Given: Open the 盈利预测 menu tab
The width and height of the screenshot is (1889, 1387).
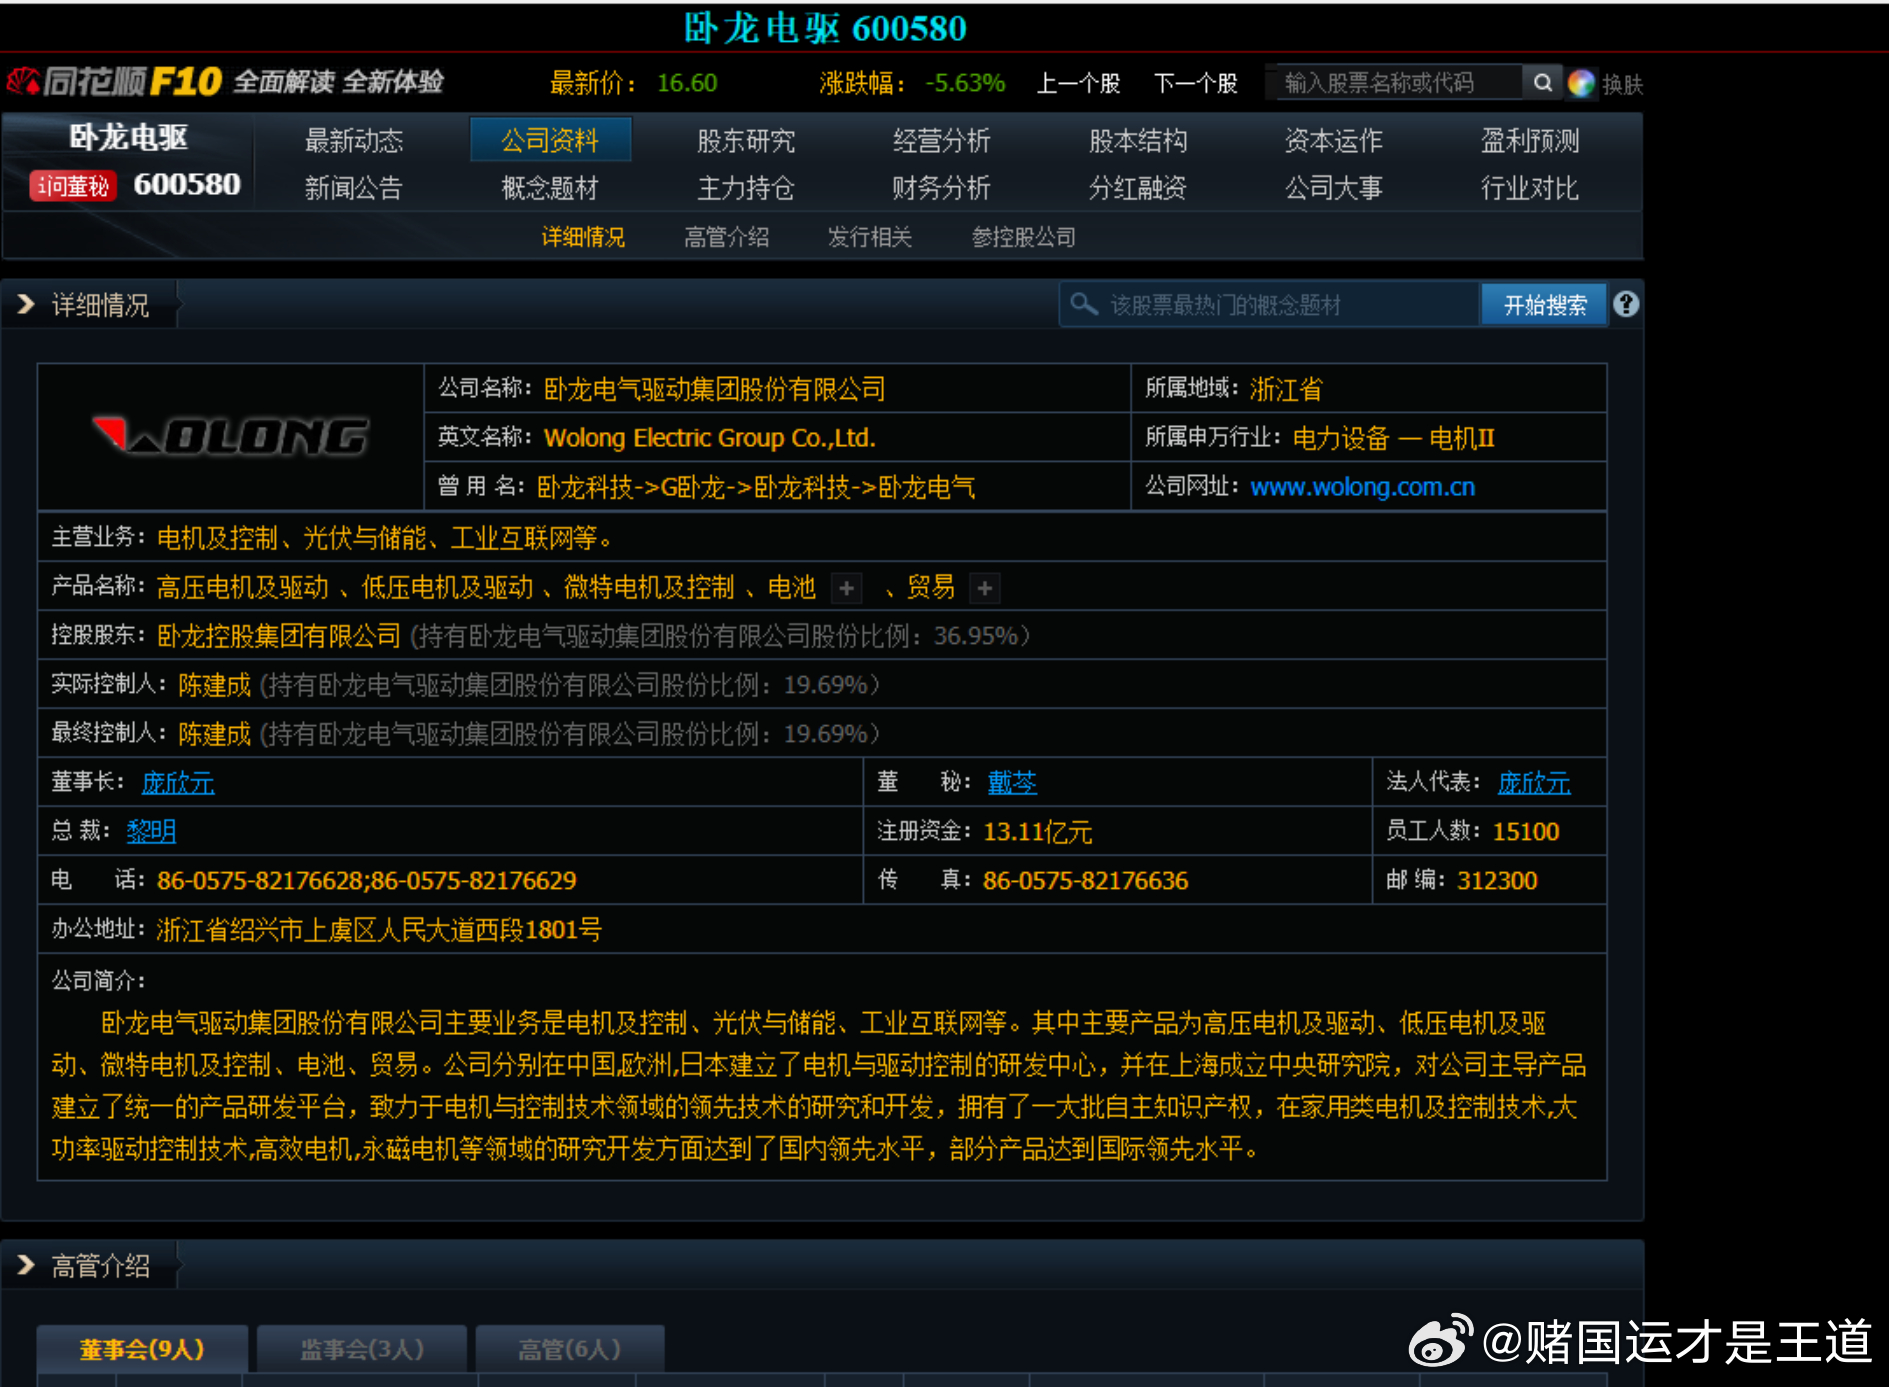Looking at the screenshot, I should [1530, 141].
